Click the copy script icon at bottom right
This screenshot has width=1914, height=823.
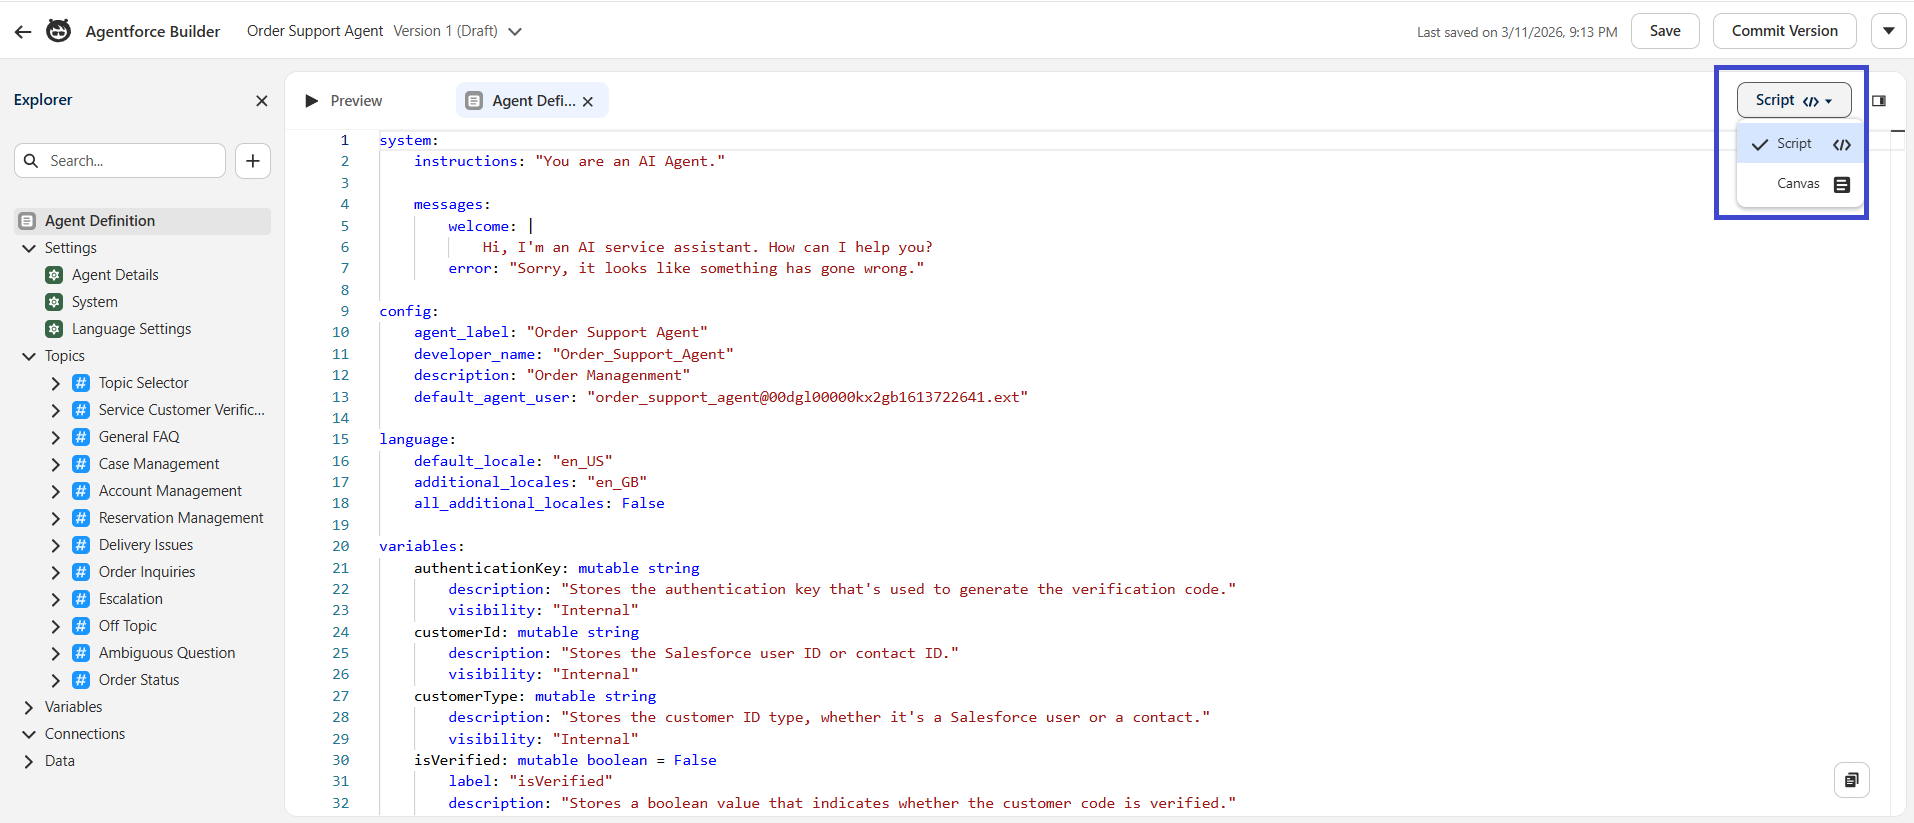1852,780
